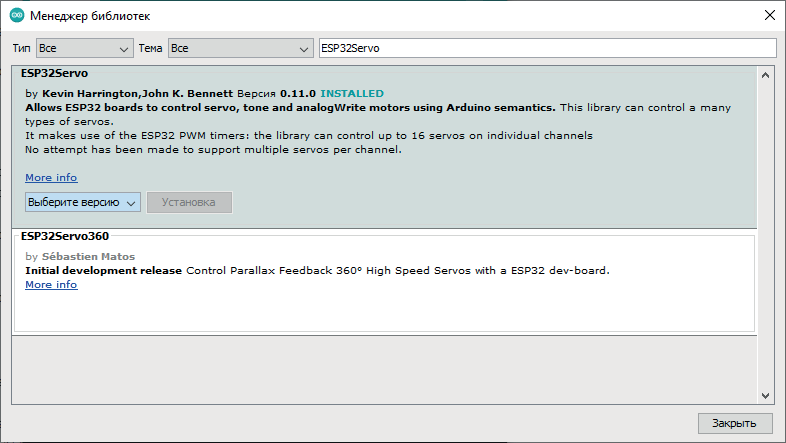Click the Тип dropdown chevron arrow
Screen dimensions: 786x443
(x=124, y=48)
